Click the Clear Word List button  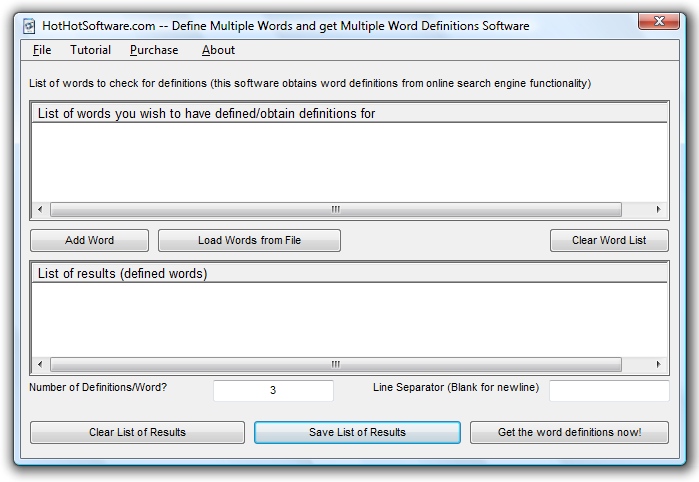coord(609,240)
